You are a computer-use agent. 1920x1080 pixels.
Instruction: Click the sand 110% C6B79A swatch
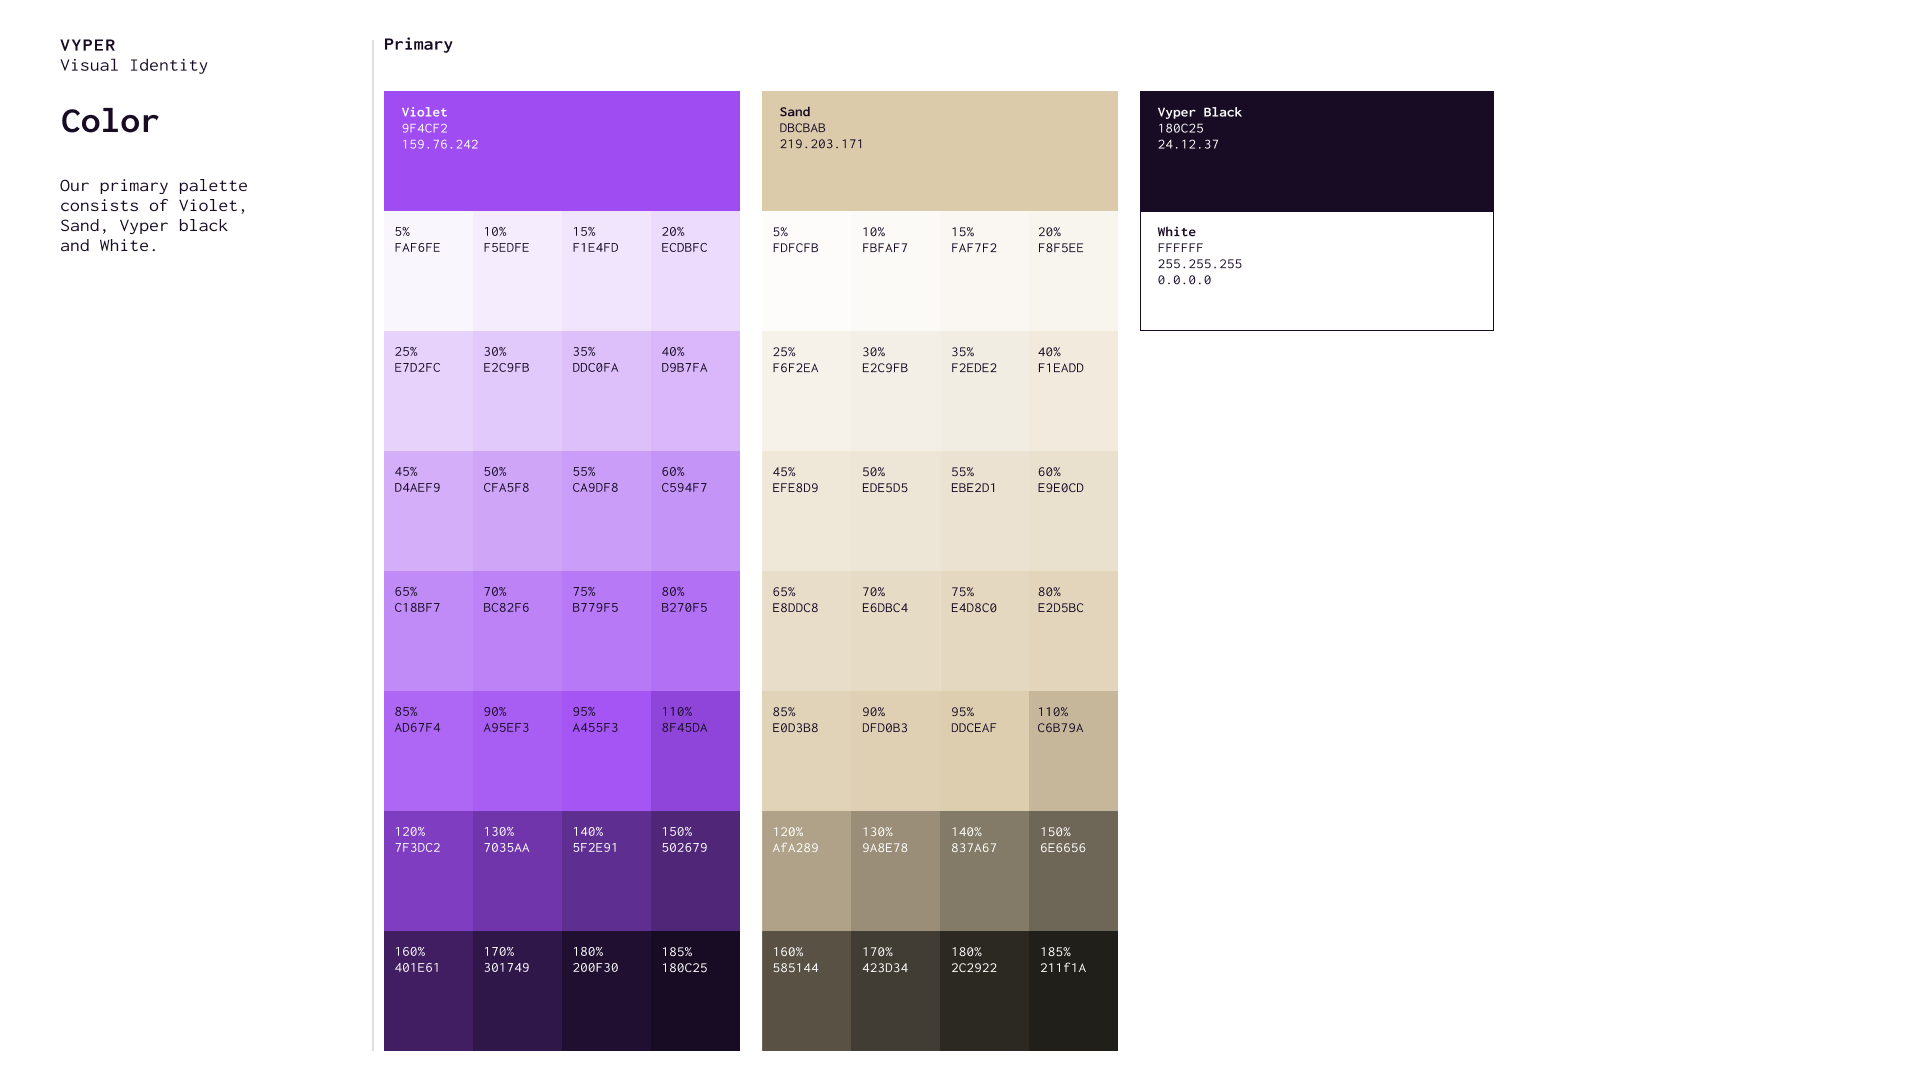pyautogui.click(x=1073, y=751)
